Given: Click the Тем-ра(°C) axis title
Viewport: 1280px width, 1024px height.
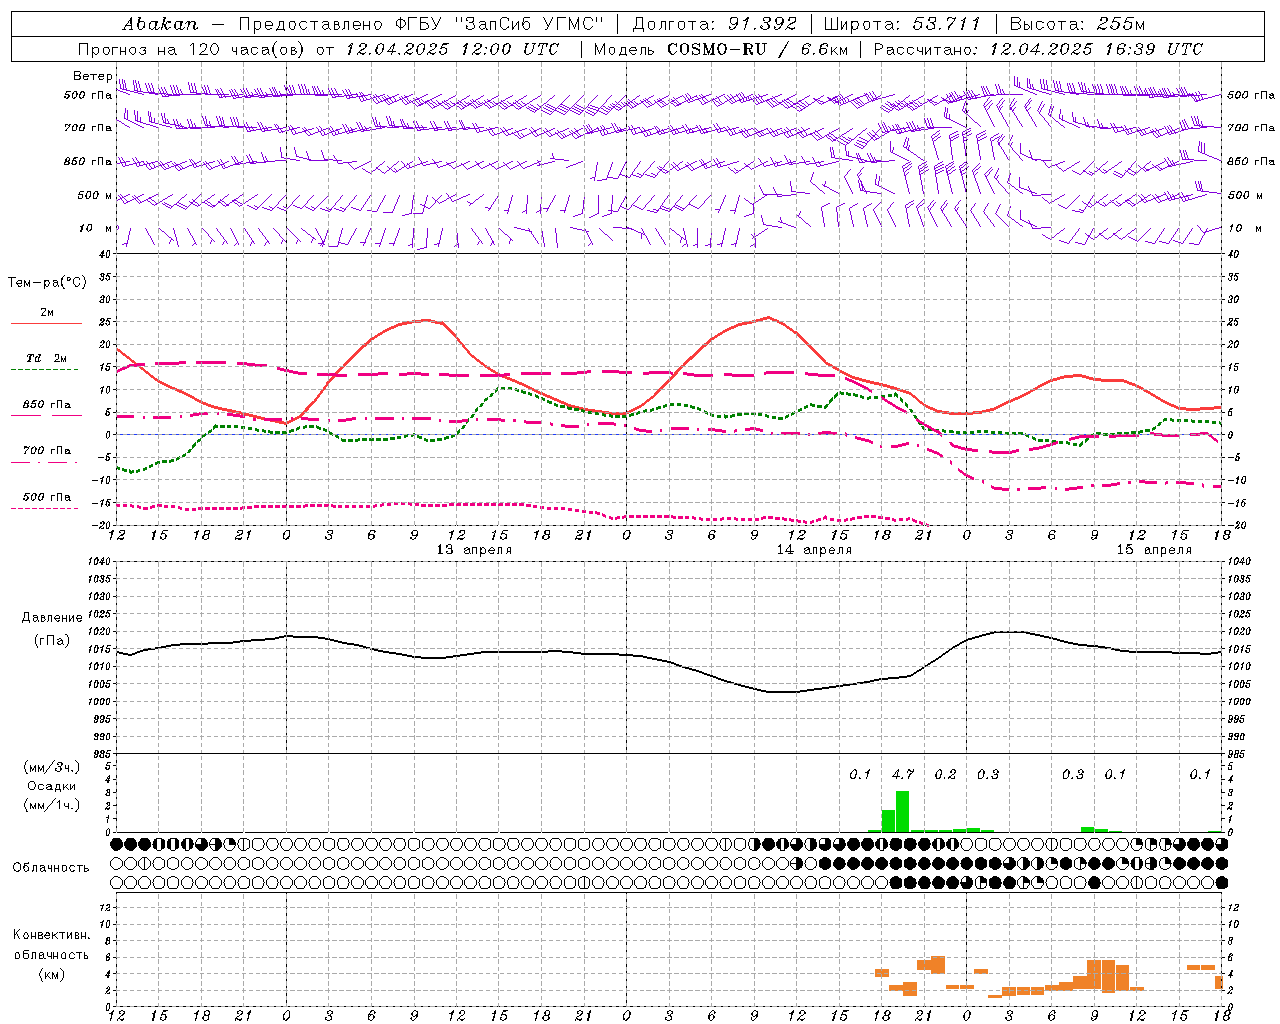Looking at the screenshot, I should (47, 282).
